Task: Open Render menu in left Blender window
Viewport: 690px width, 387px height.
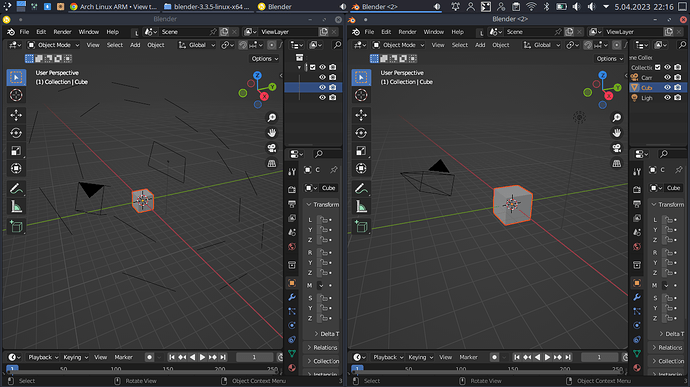Action: pos(62,32)
